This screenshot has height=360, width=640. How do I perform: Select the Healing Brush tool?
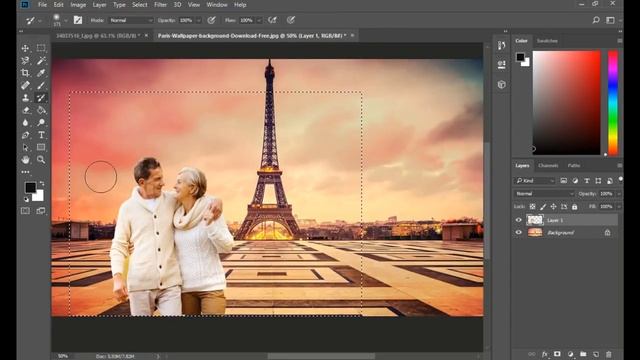pos(25,85)
